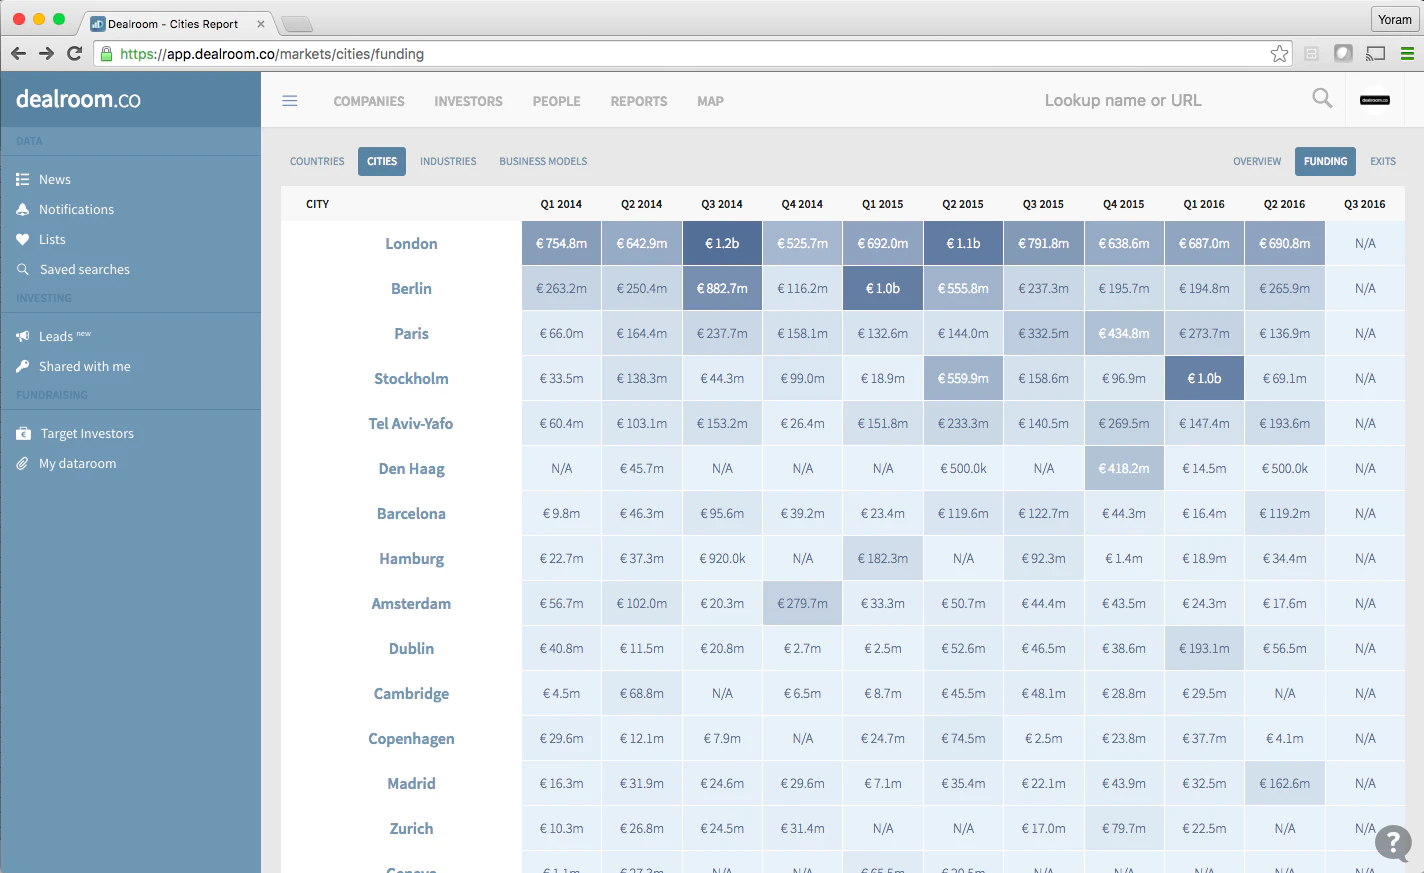Viewport: 1424px width, 873px height.
Task: Click the Lookup name or URL field
Action: 1123,100
